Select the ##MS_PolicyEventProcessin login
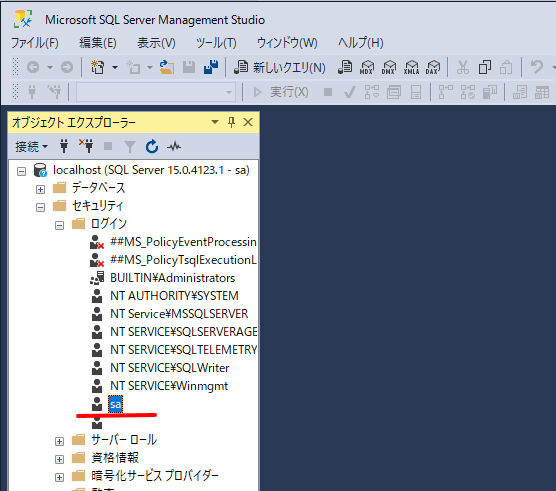Image resolution: width=556 pixels, height=491 pixels. click(x=183, y=242)
